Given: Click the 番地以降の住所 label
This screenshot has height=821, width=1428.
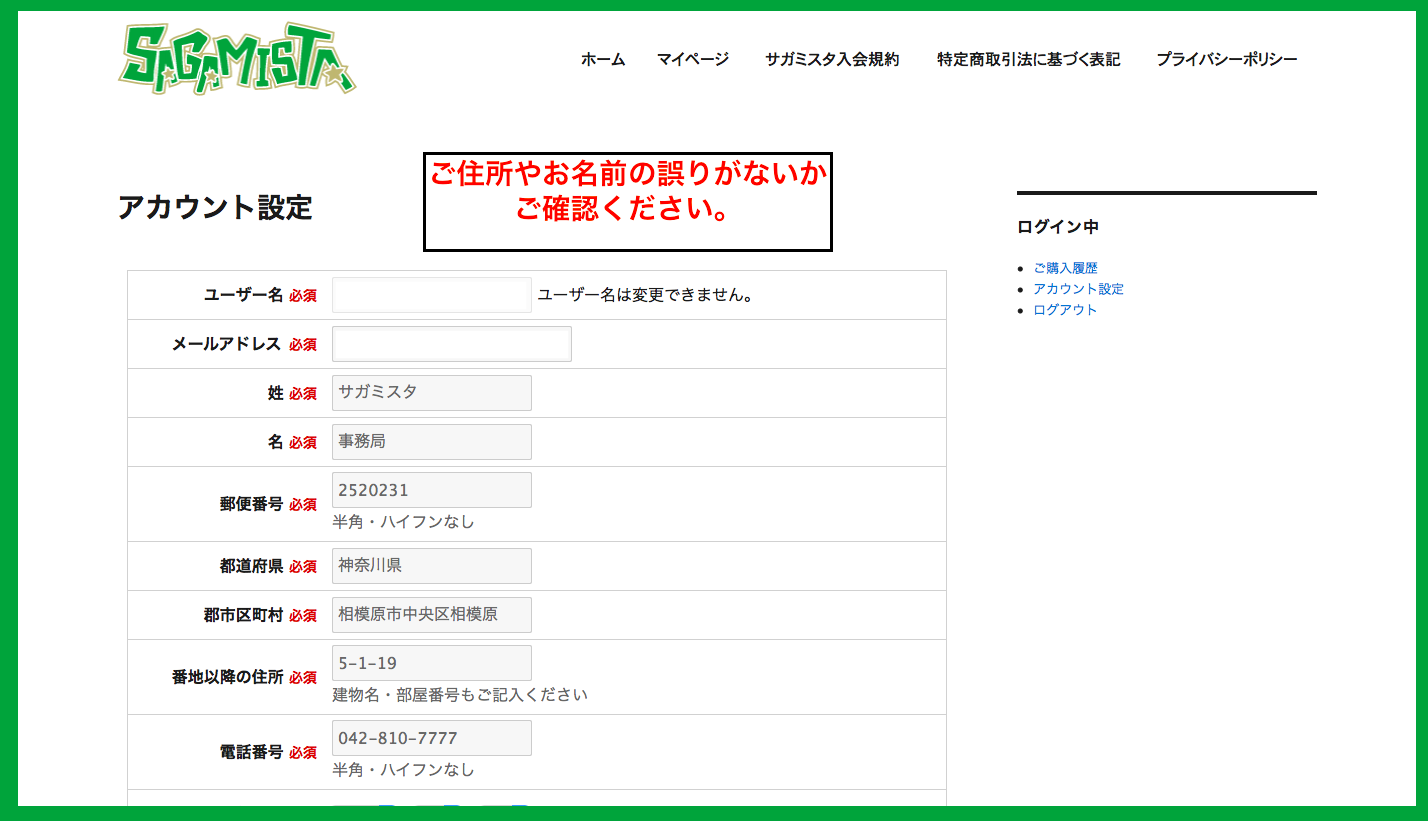Looking at the screenshot, I should coord(228,677).
